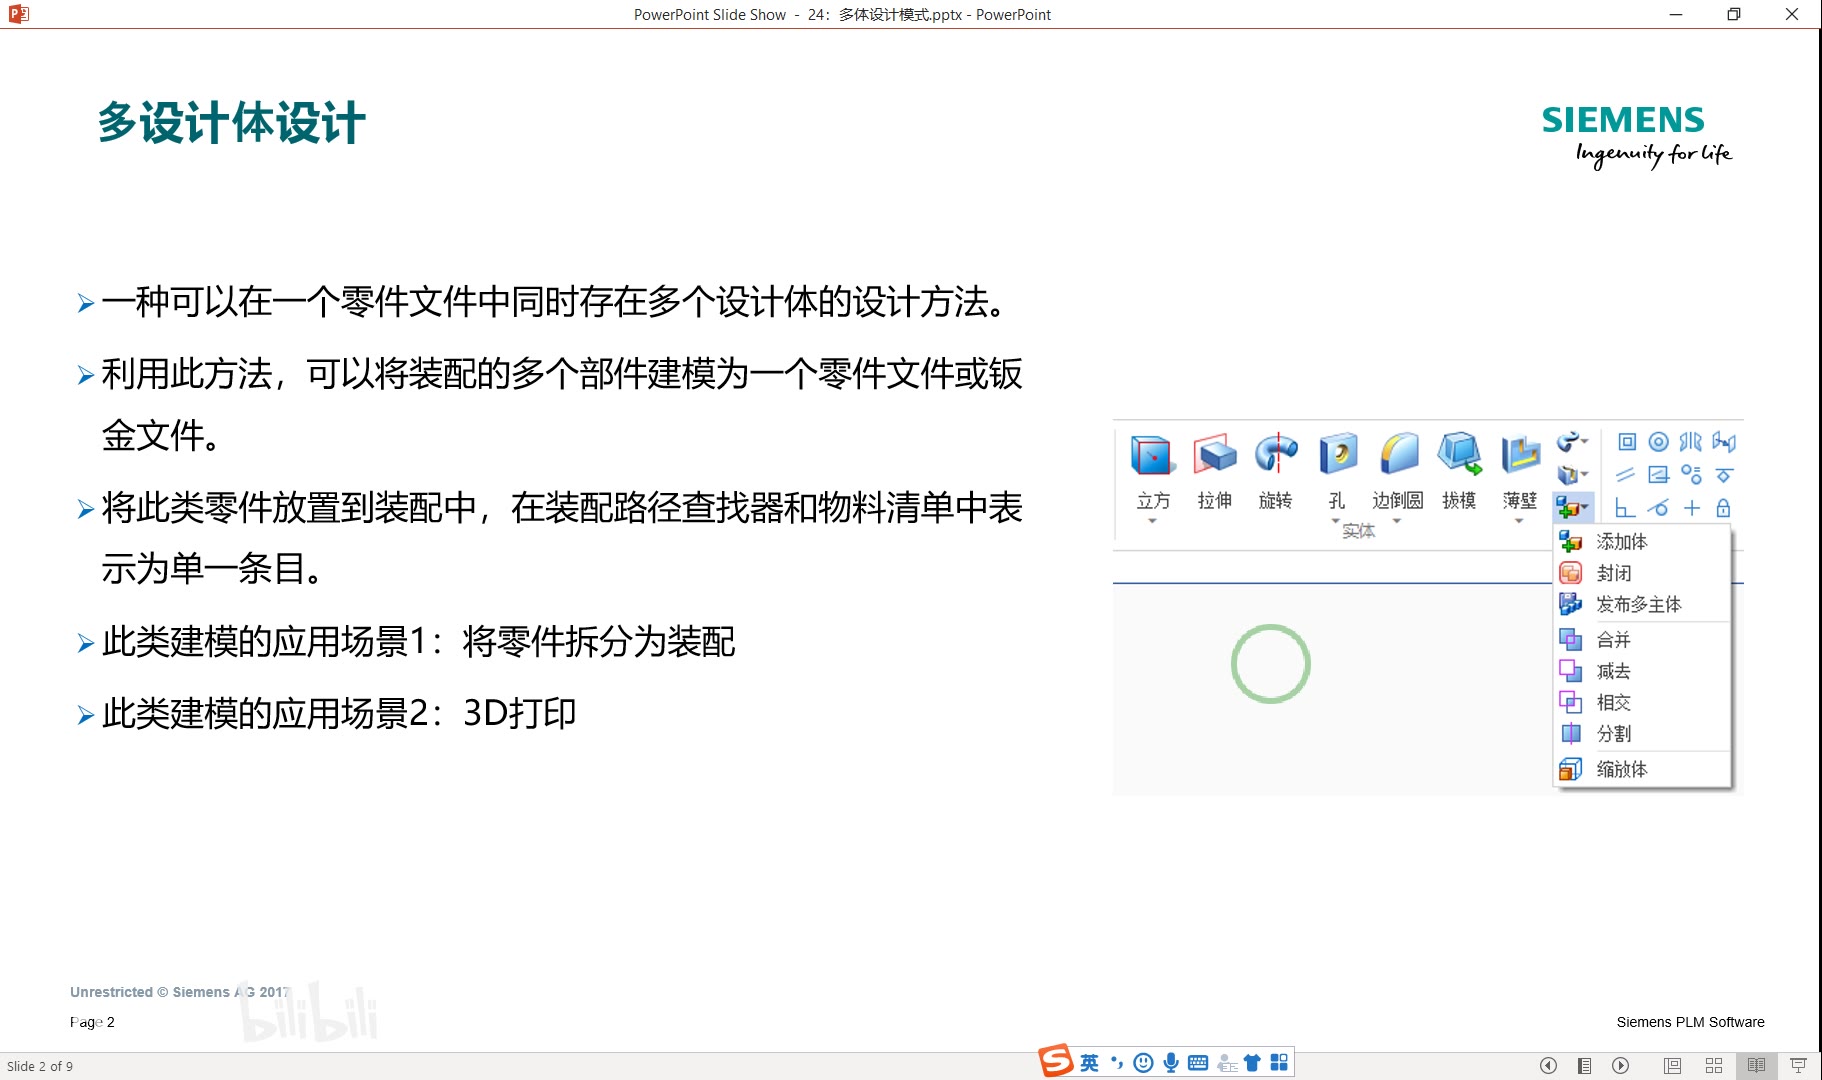Click the parallel lines constraint icon

pyautogui.click(x=1626, y=475)
